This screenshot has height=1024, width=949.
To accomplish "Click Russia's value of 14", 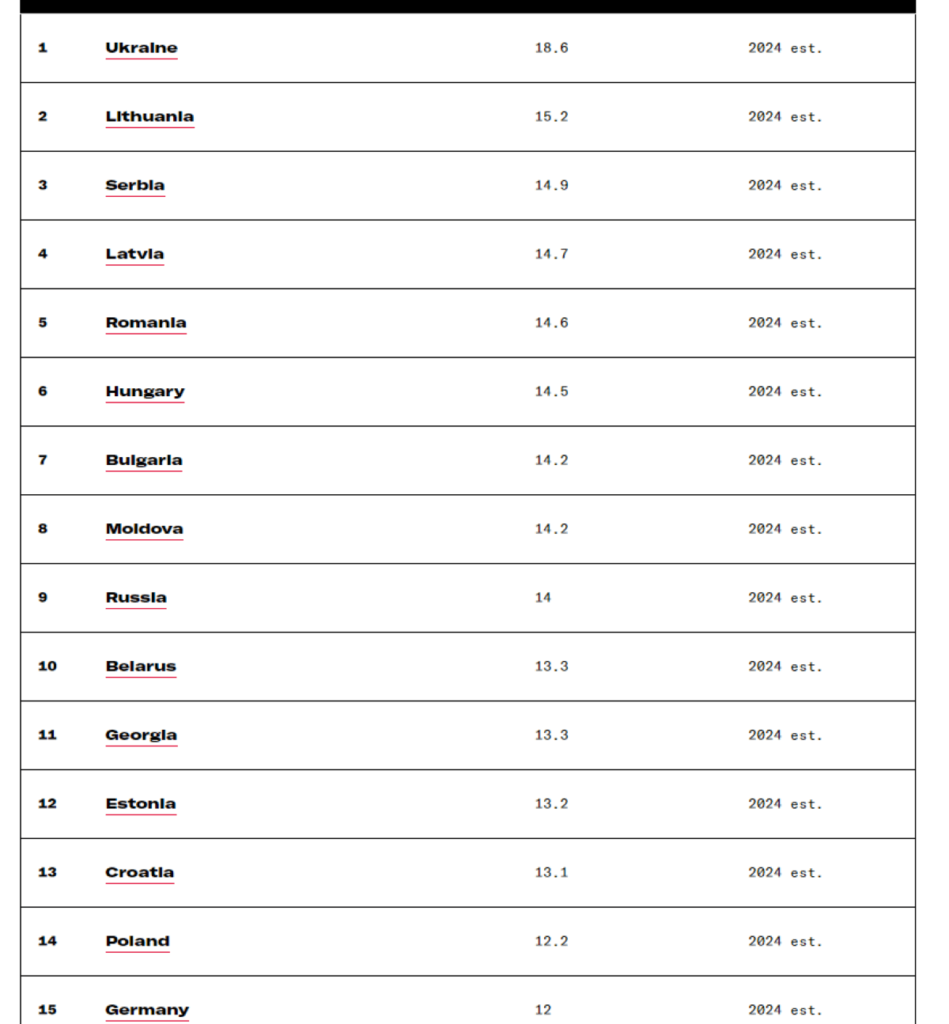I will [x=543, y=598].
